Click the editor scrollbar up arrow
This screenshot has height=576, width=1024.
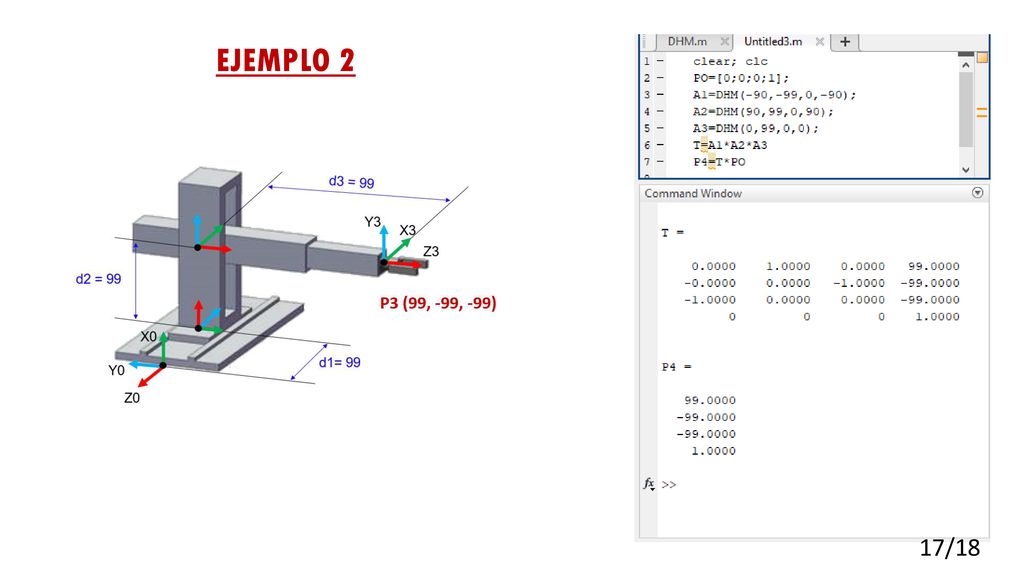[x=966, y=65]
